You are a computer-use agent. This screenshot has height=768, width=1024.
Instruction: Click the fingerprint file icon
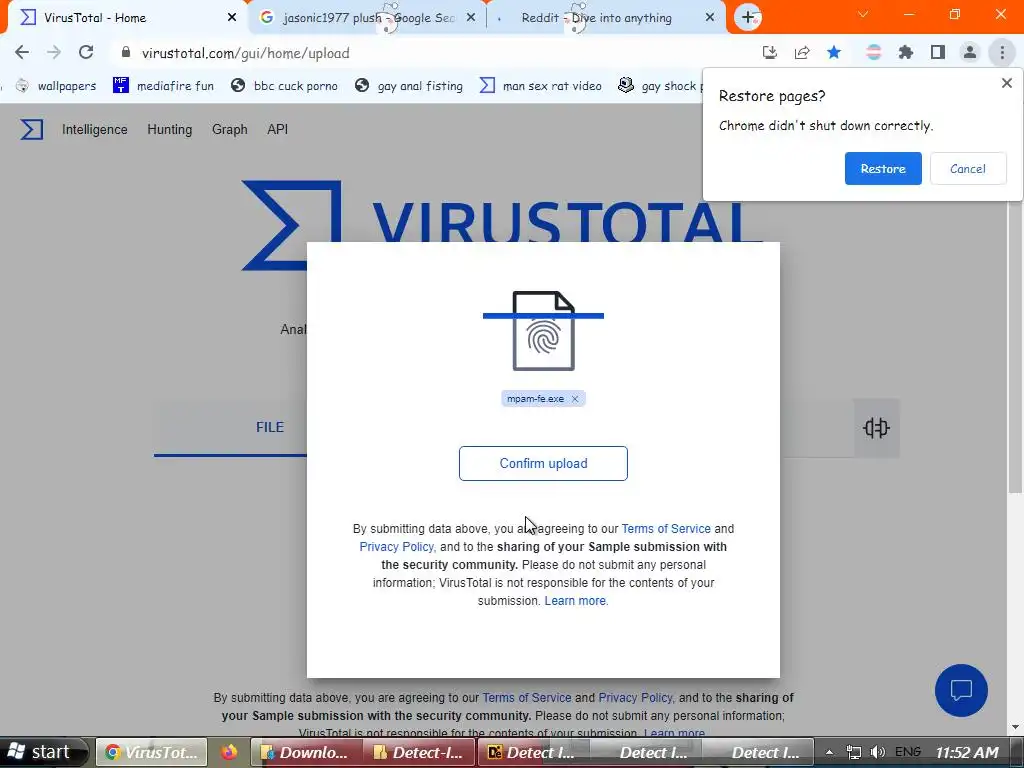point(543,331)
